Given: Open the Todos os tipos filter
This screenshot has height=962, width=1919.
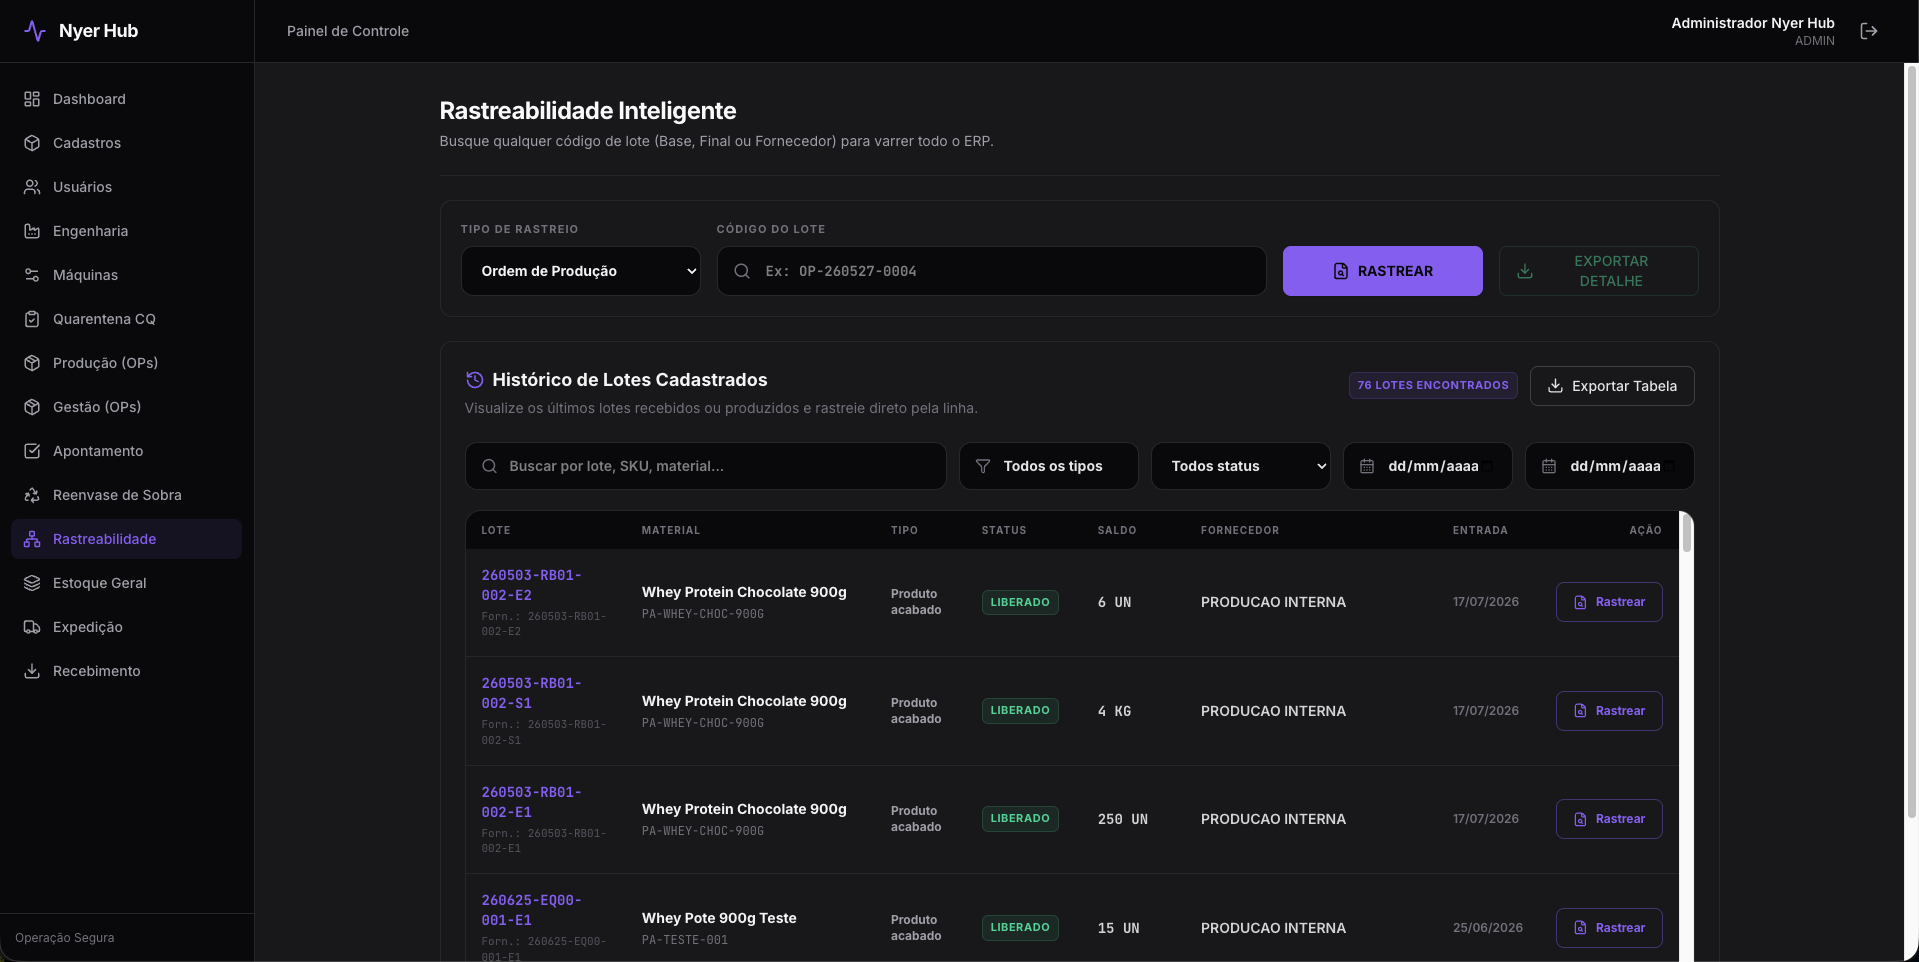Looking at the screenshot, I should pos(1049,466).
